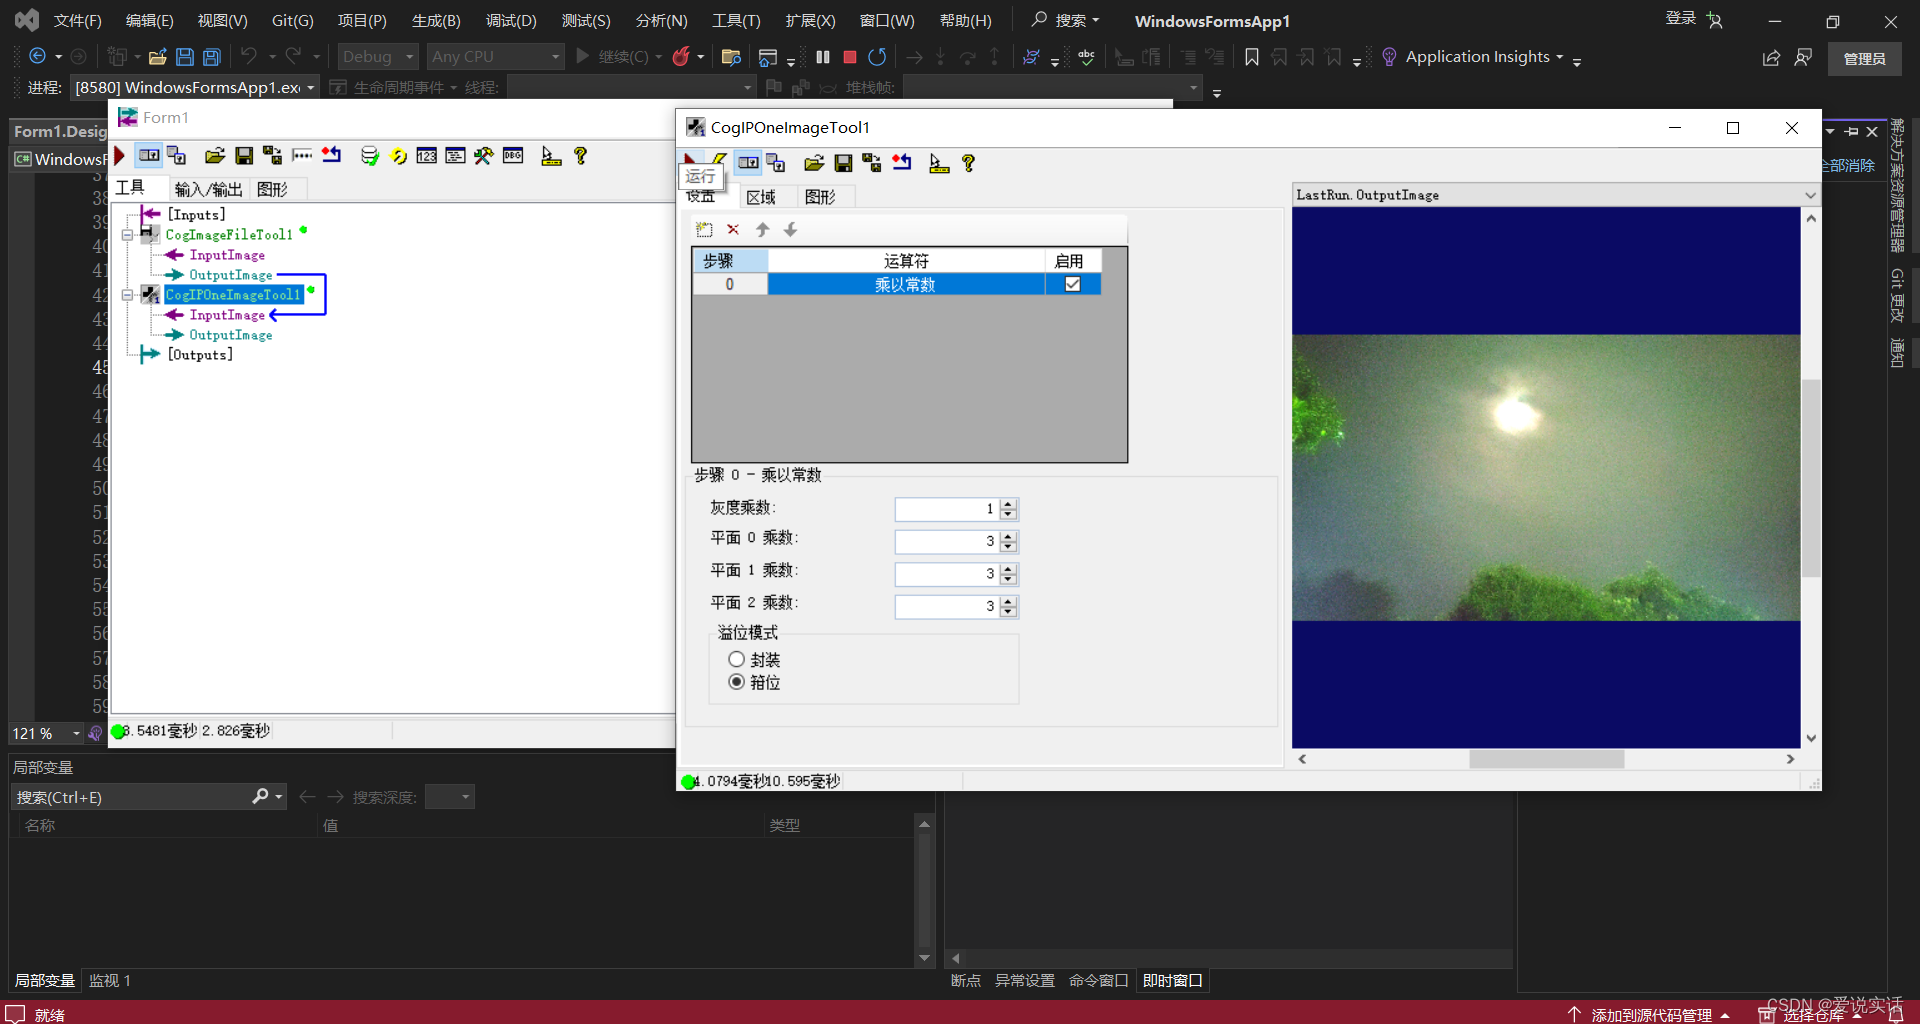Click save-as icon in CogIPOneImageTool1 toolbar
The width and height of the screenshot is (1920, 1024).
pos(872,163)
